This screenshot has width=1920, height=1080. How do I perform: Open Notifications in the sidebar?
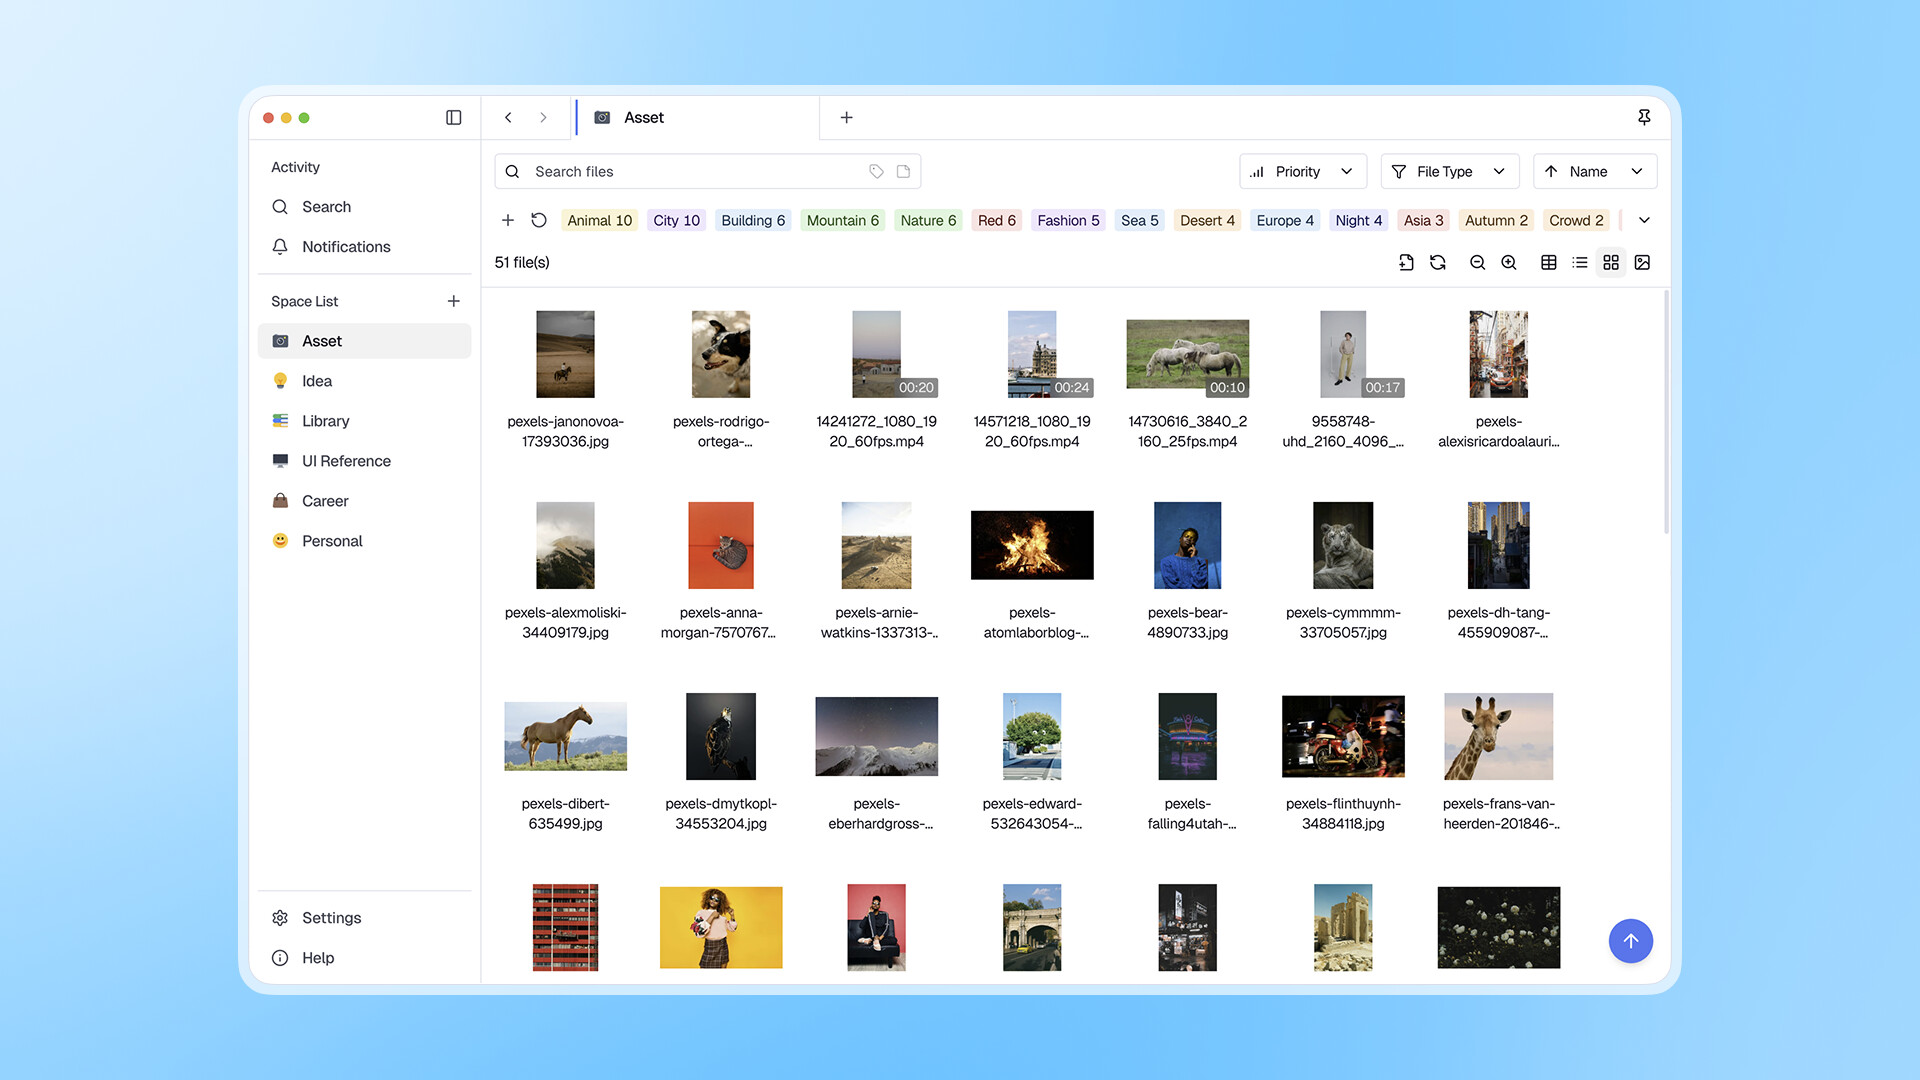(346, 247)
